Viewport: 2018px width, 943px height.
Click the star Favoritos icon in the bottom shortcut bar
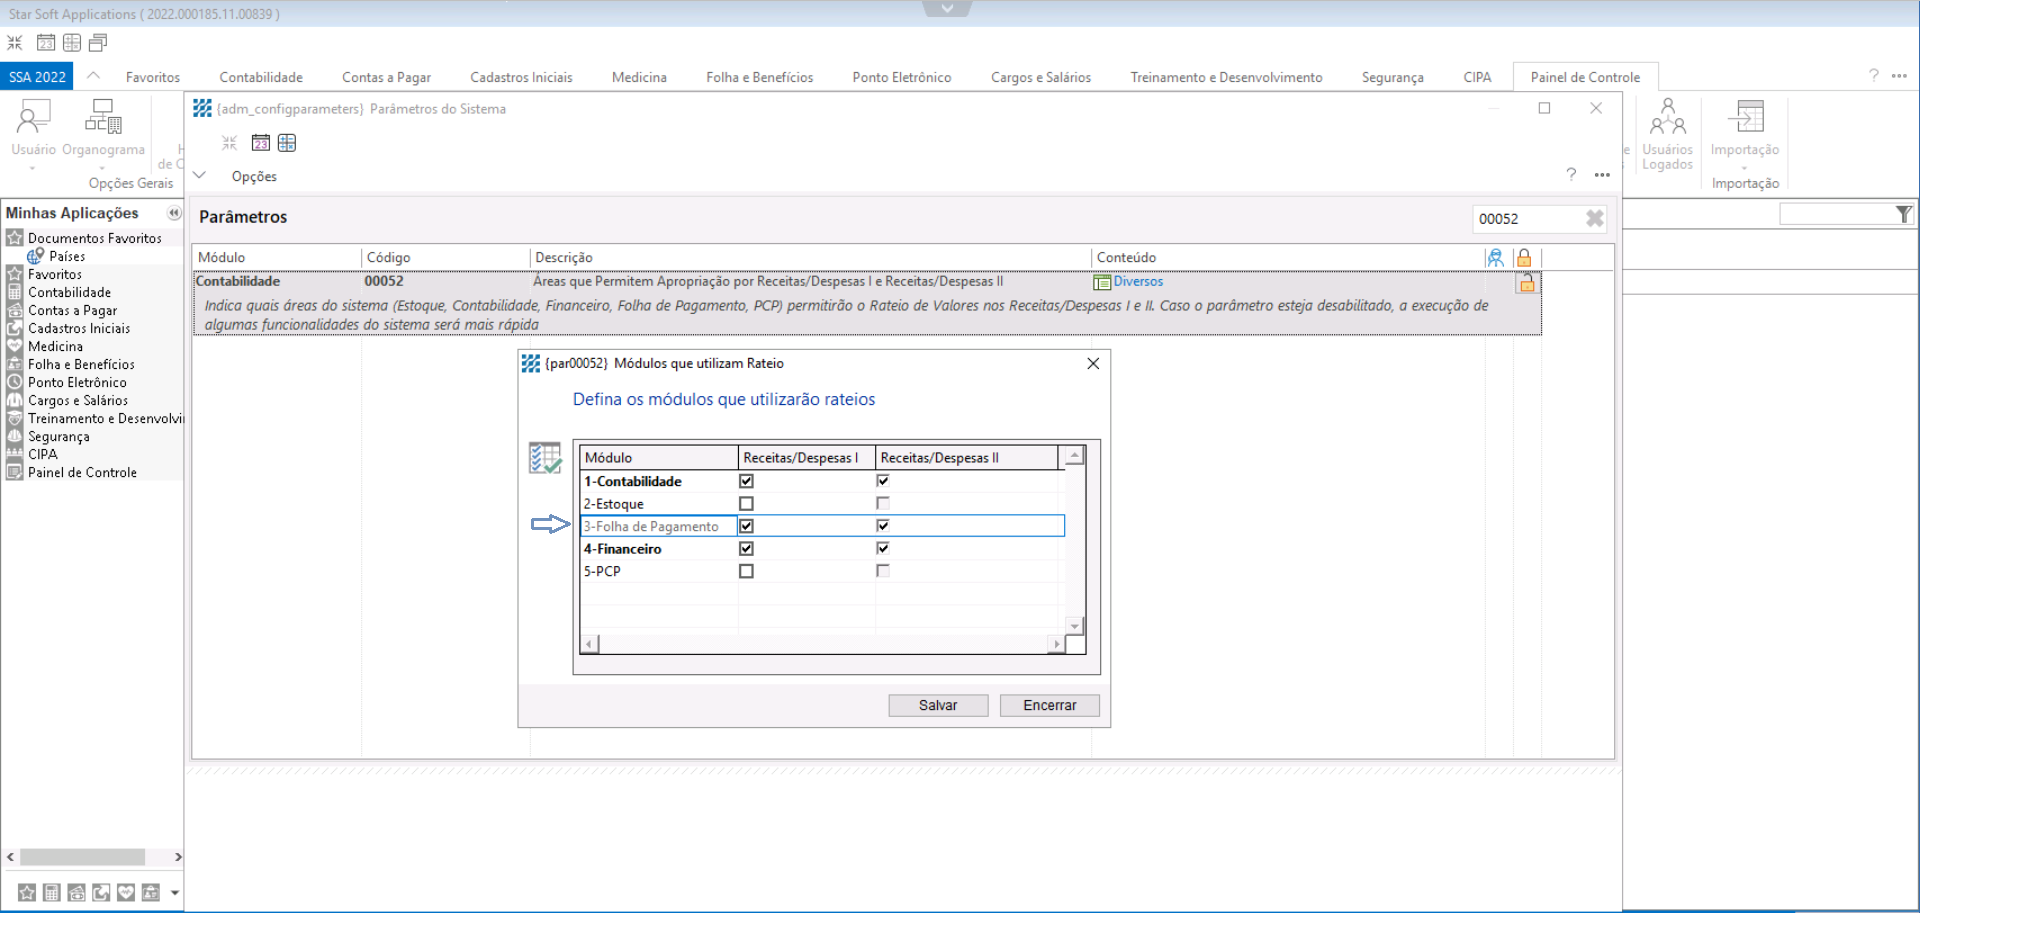(27, 893)
